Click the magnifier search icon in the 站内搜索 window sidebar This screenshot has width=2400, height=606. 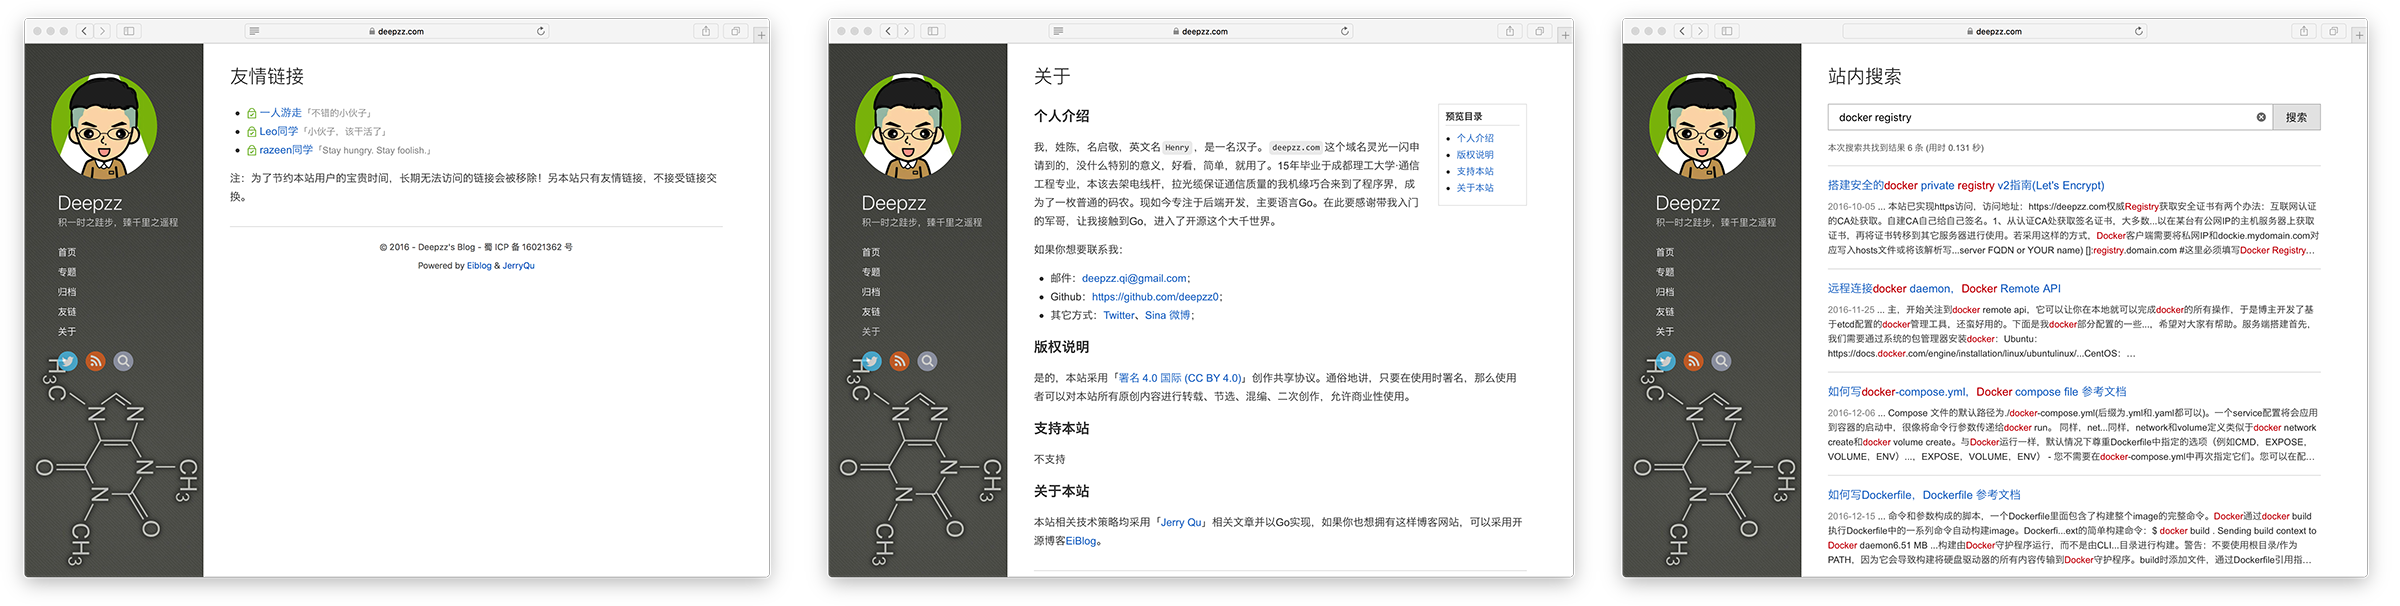[1721, 361]
